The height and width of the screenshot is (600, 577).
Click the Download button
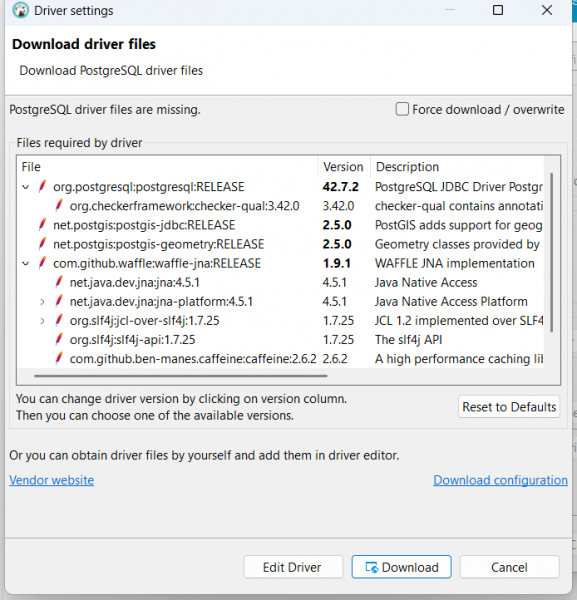401,567
